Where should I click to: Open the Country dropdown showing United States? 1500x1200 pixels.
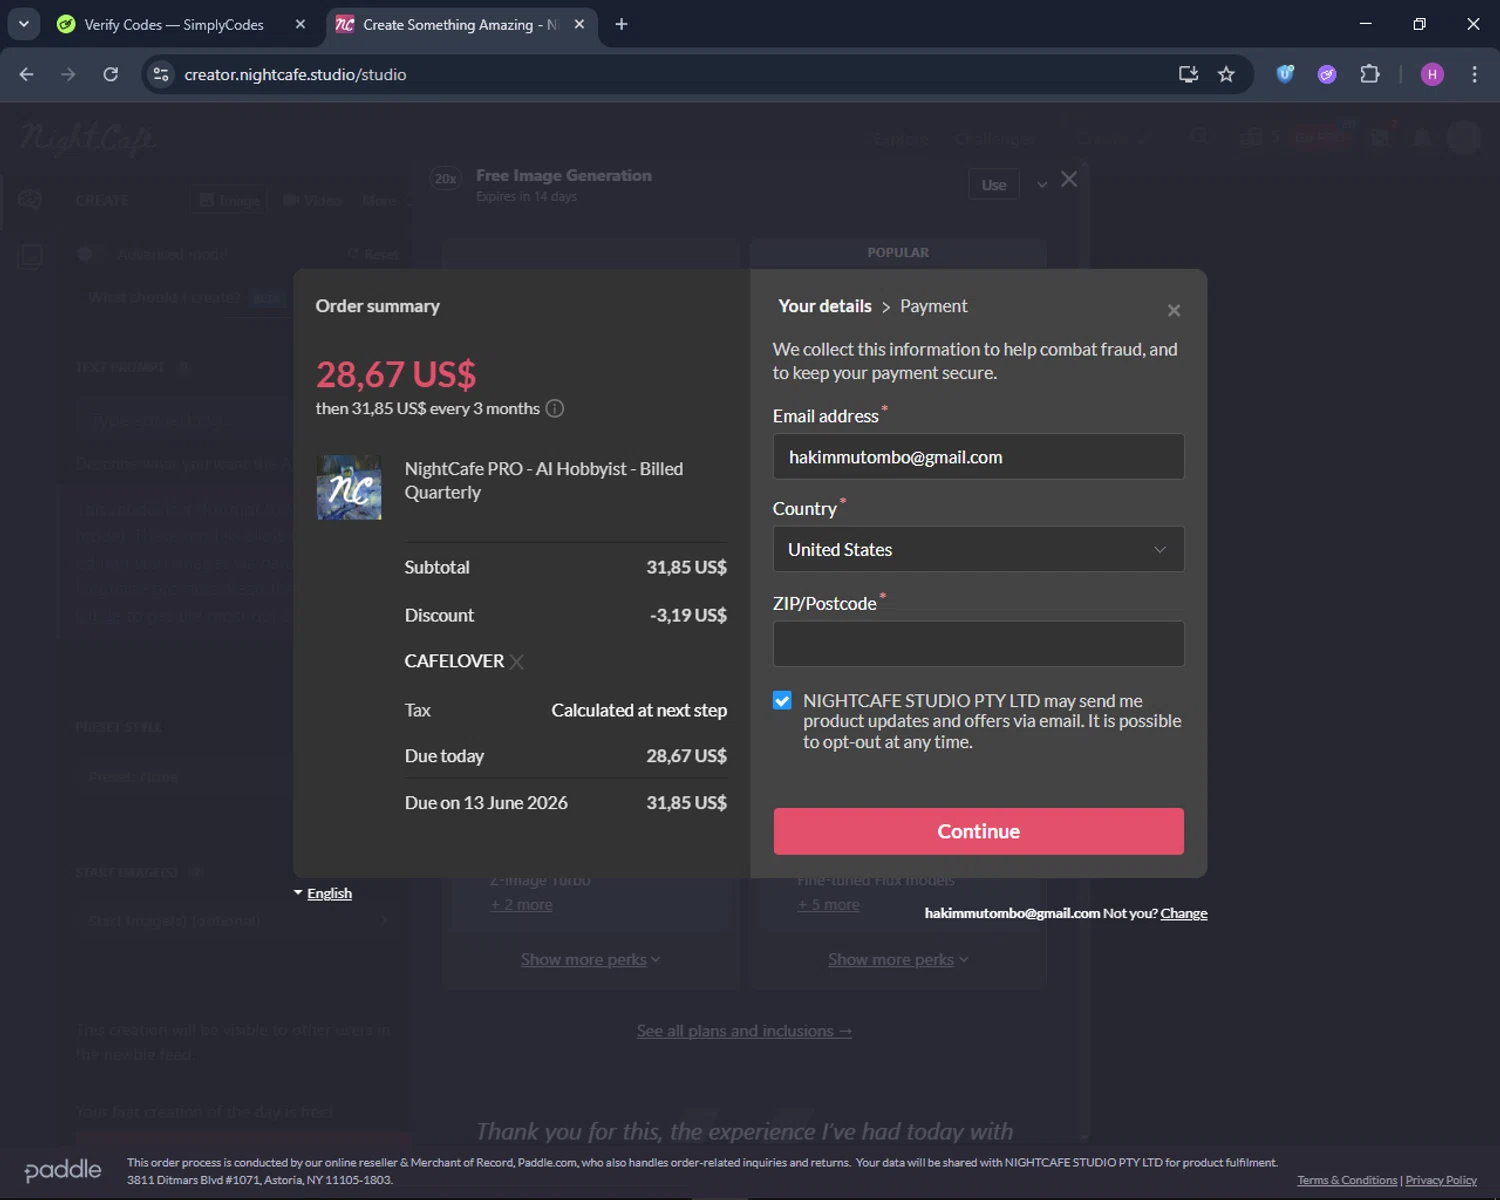978,549
